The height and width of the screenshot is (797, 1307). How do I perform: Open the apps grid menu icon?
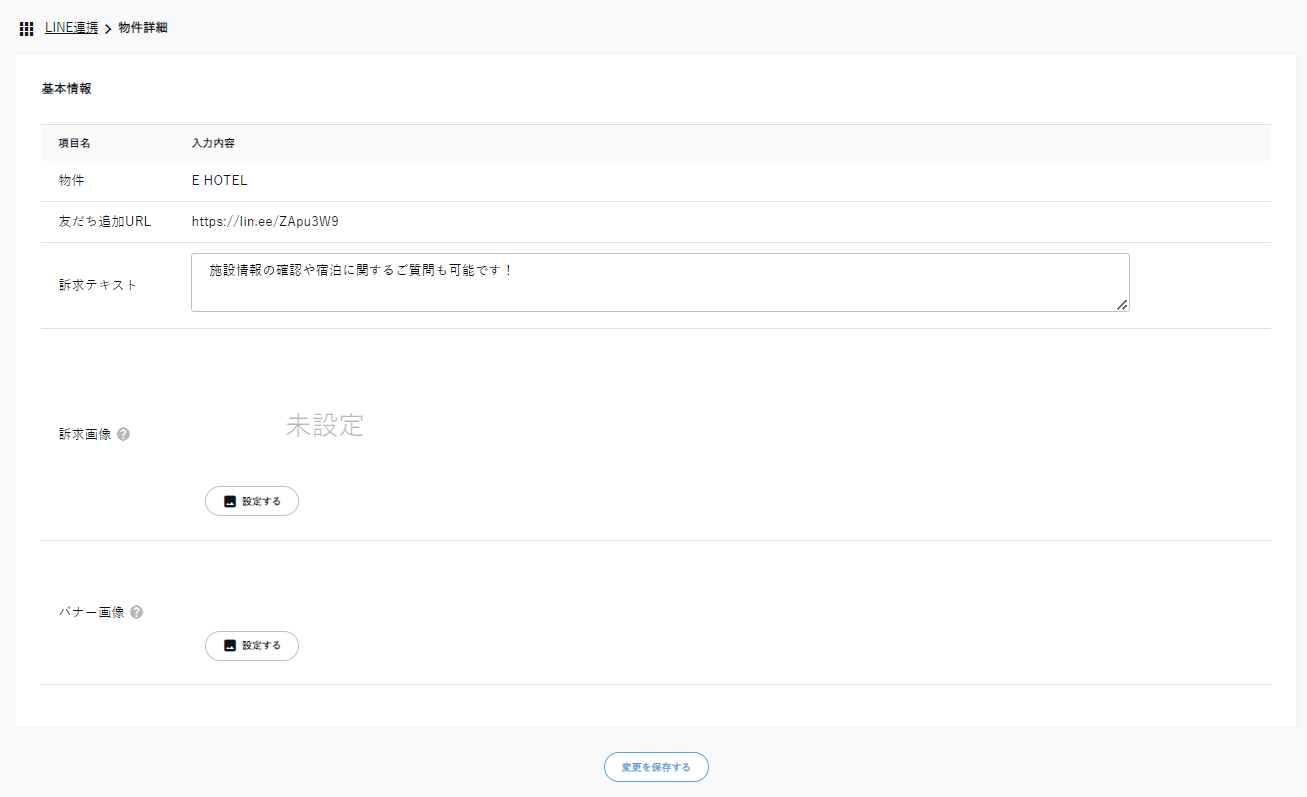point(27,29)
